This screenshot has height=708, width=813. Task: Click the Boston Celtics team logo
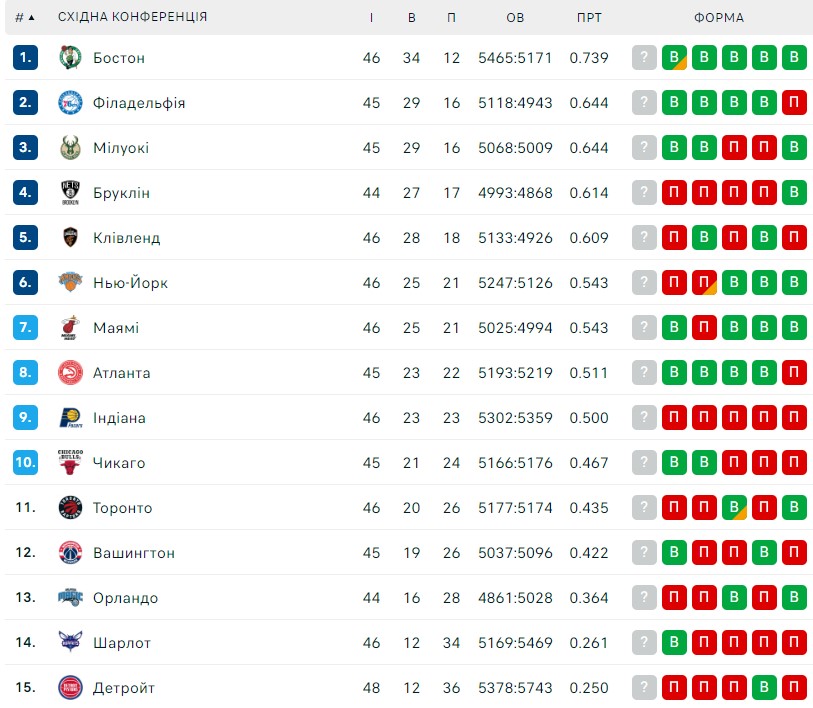tap(70, 58)
